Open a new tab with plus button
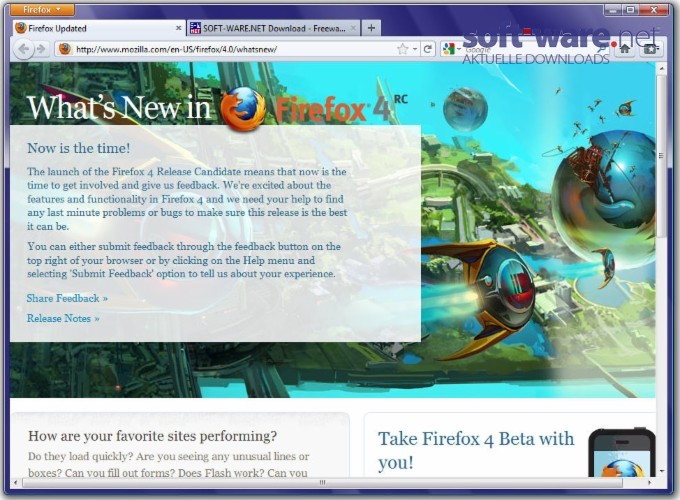Viewport: 680px width, 500px height. (371, 28)
